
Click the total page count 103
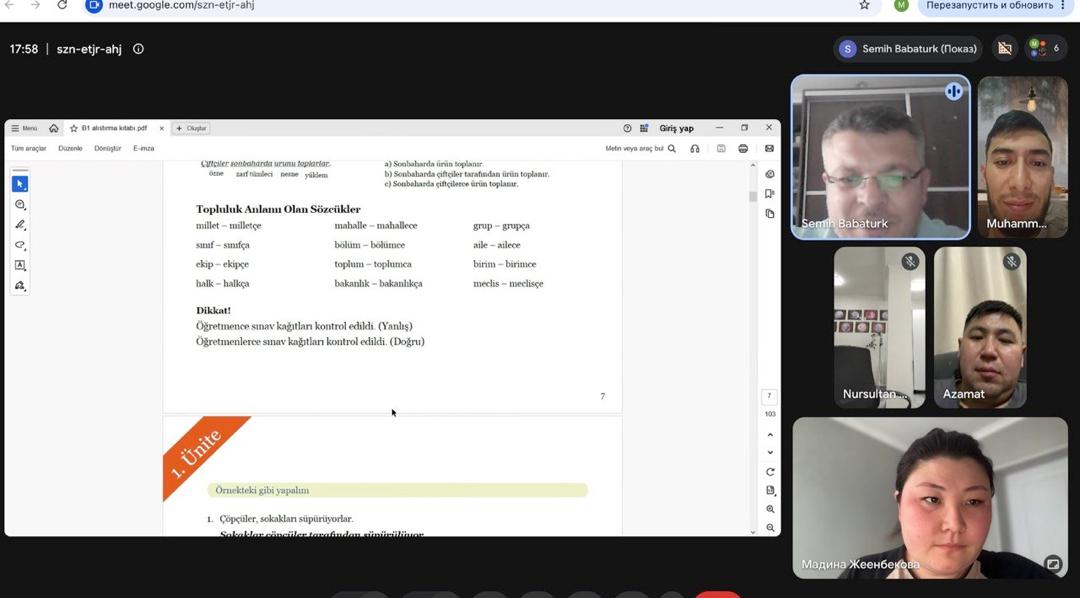[770, 414]
